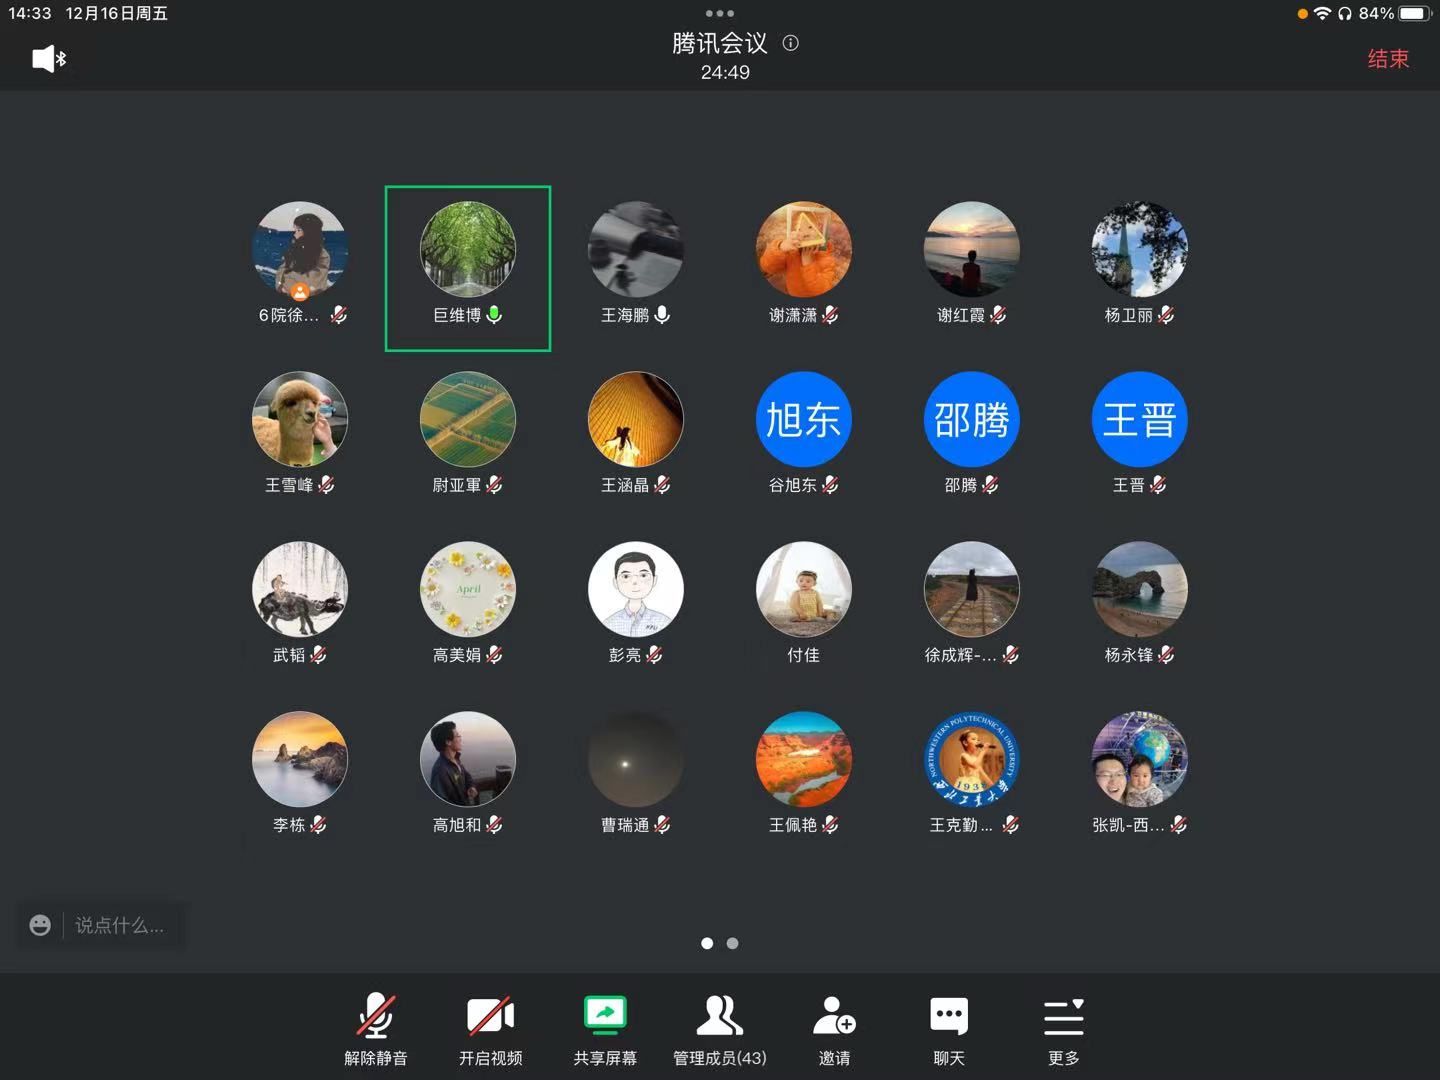This screenshot has width=1440, height=1080.
Task: Switch to the second participant page dot
Action: point(732,943)
